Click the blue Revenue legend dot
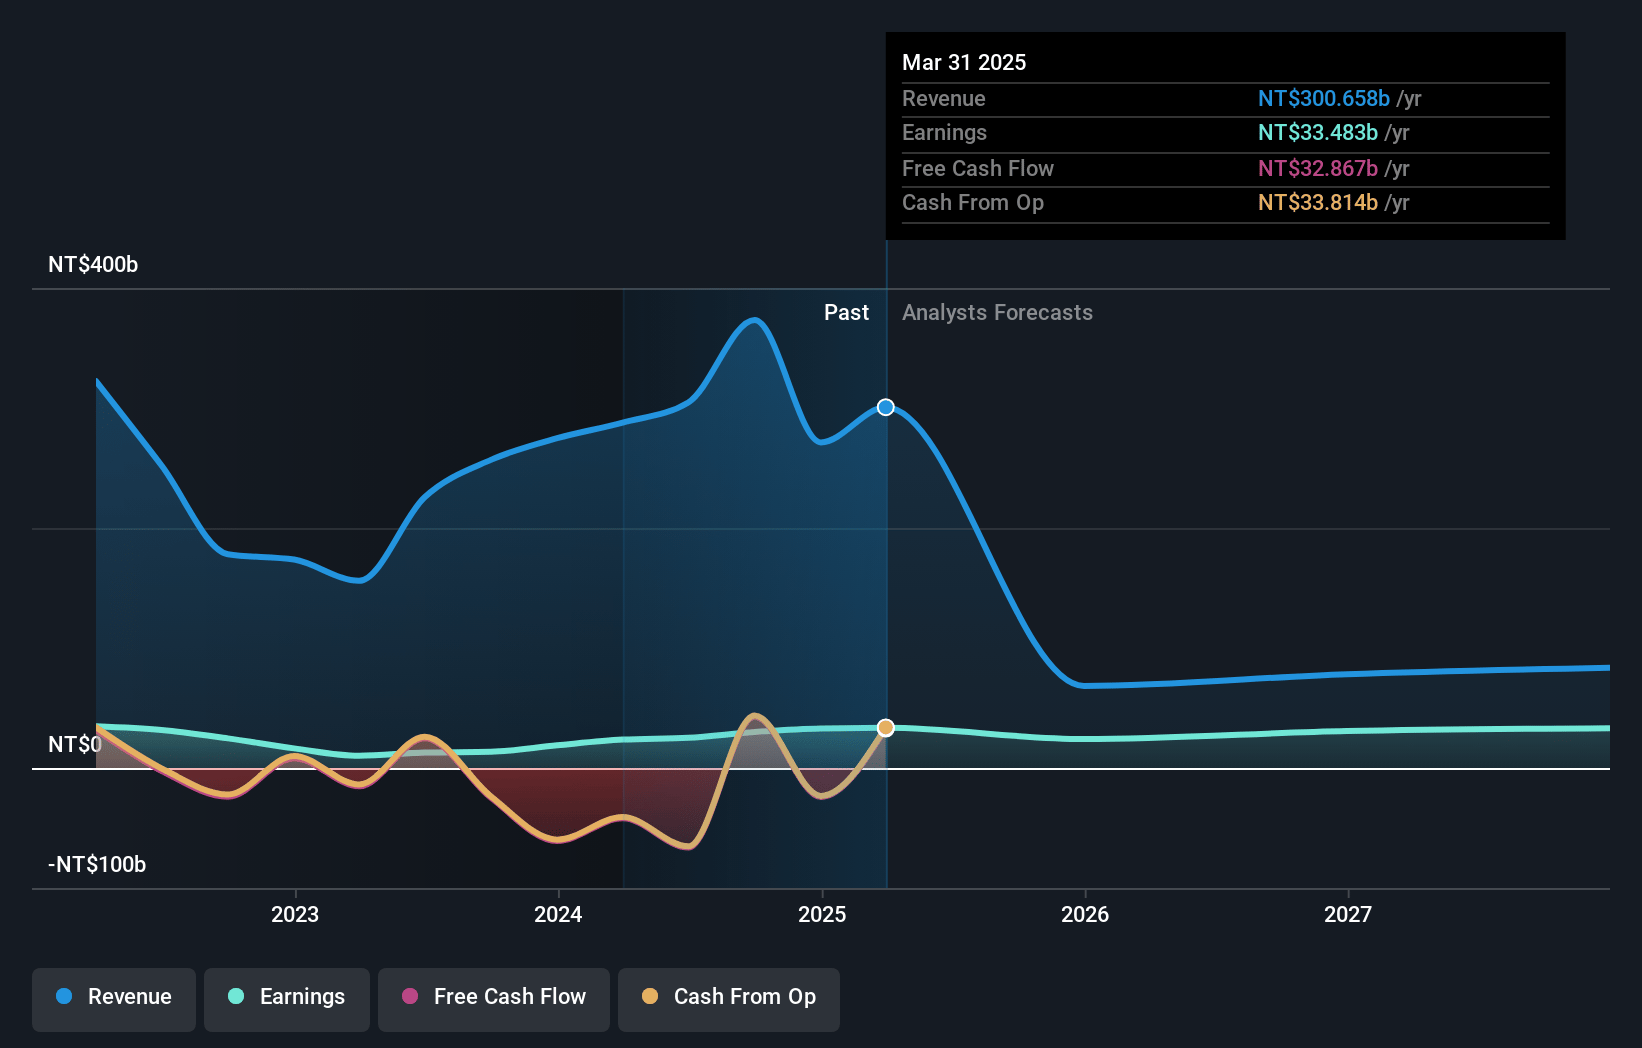1642x1048 pixels. tap(64, 996)
